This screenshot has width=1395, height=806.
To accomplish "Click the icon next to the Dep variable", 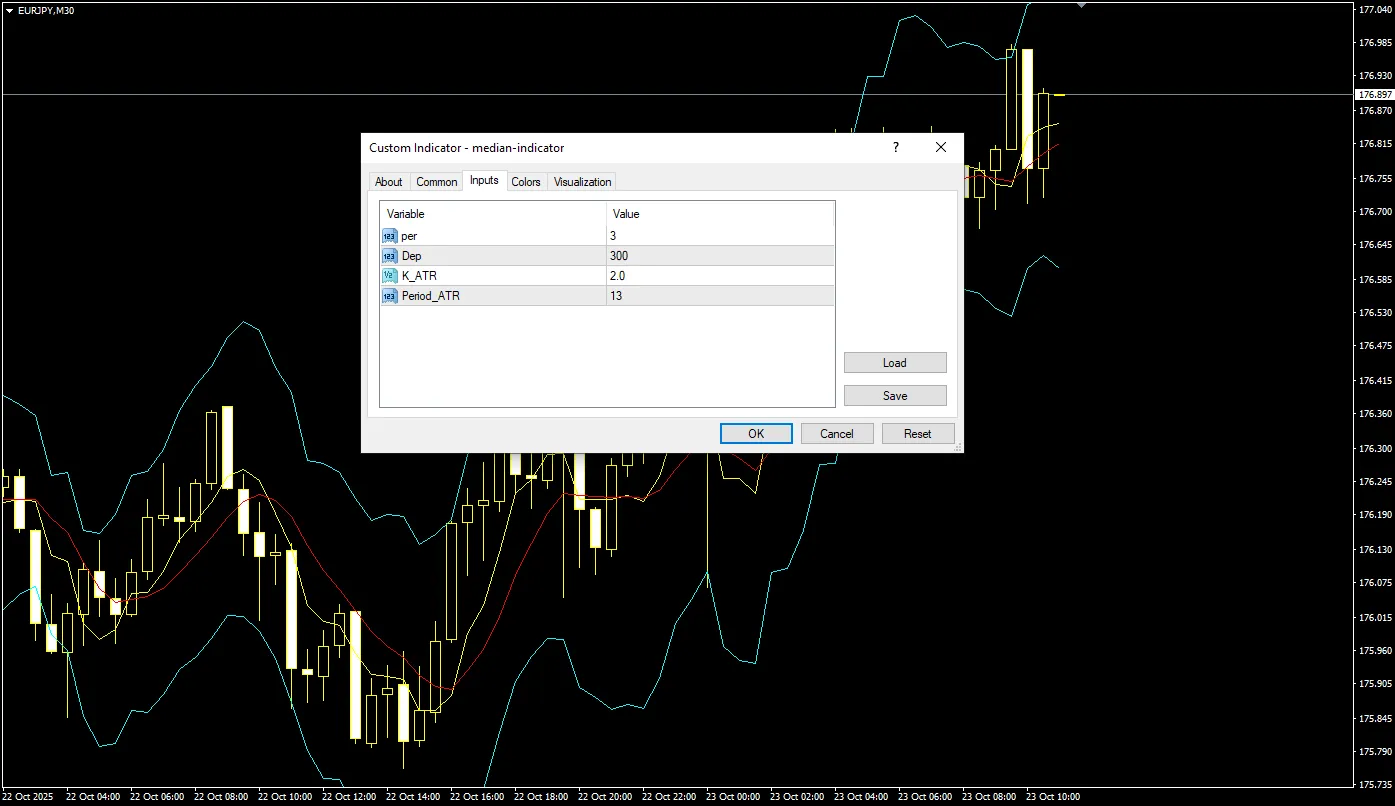I will [389, 256].
